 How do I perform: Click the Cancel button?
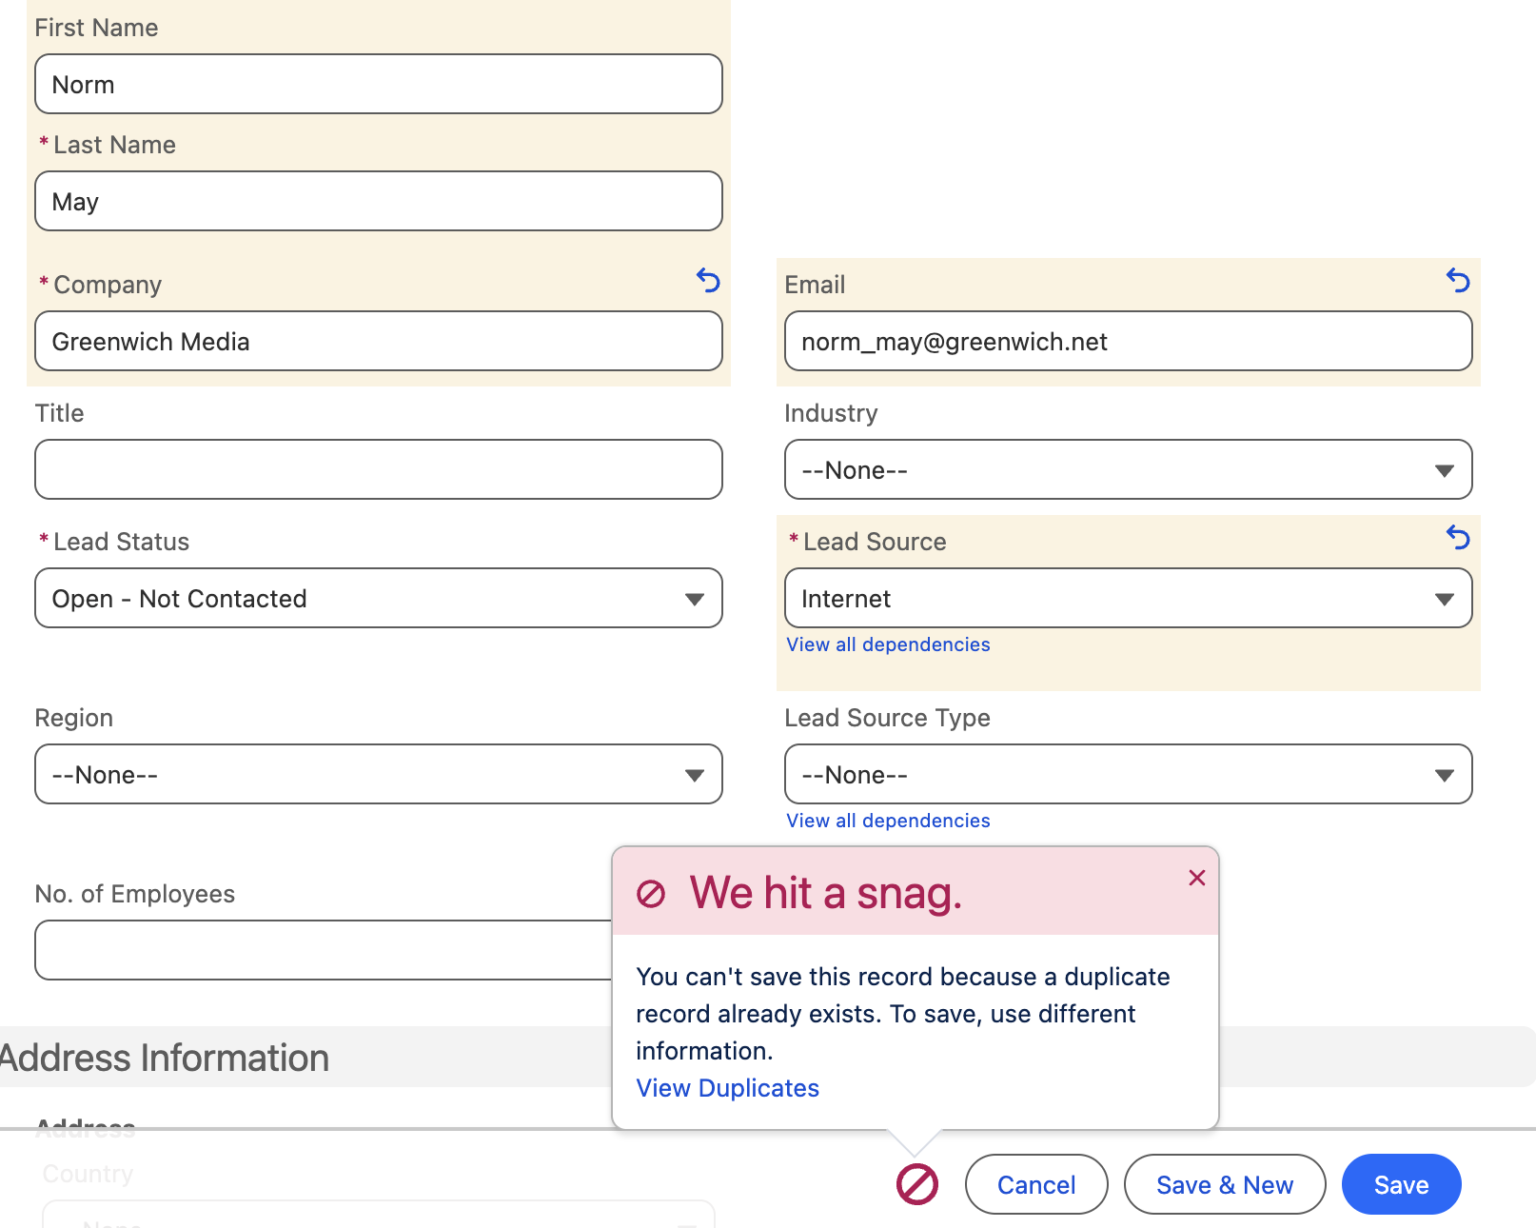1036,1184
